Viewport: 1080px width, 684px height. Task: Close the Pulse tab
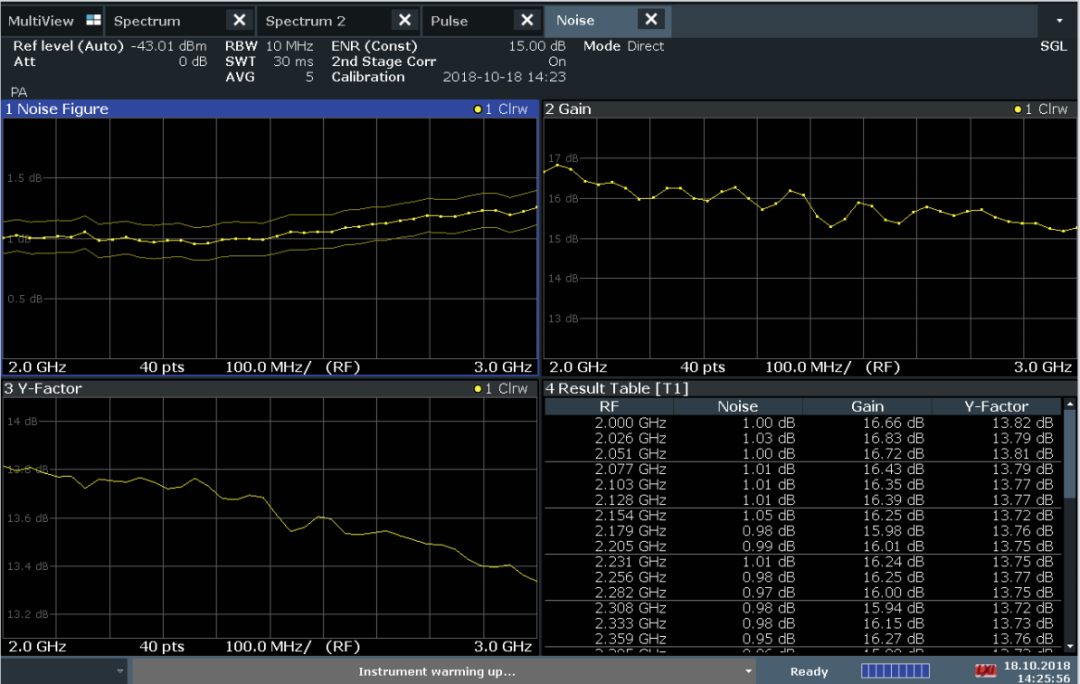coord(526,20)
